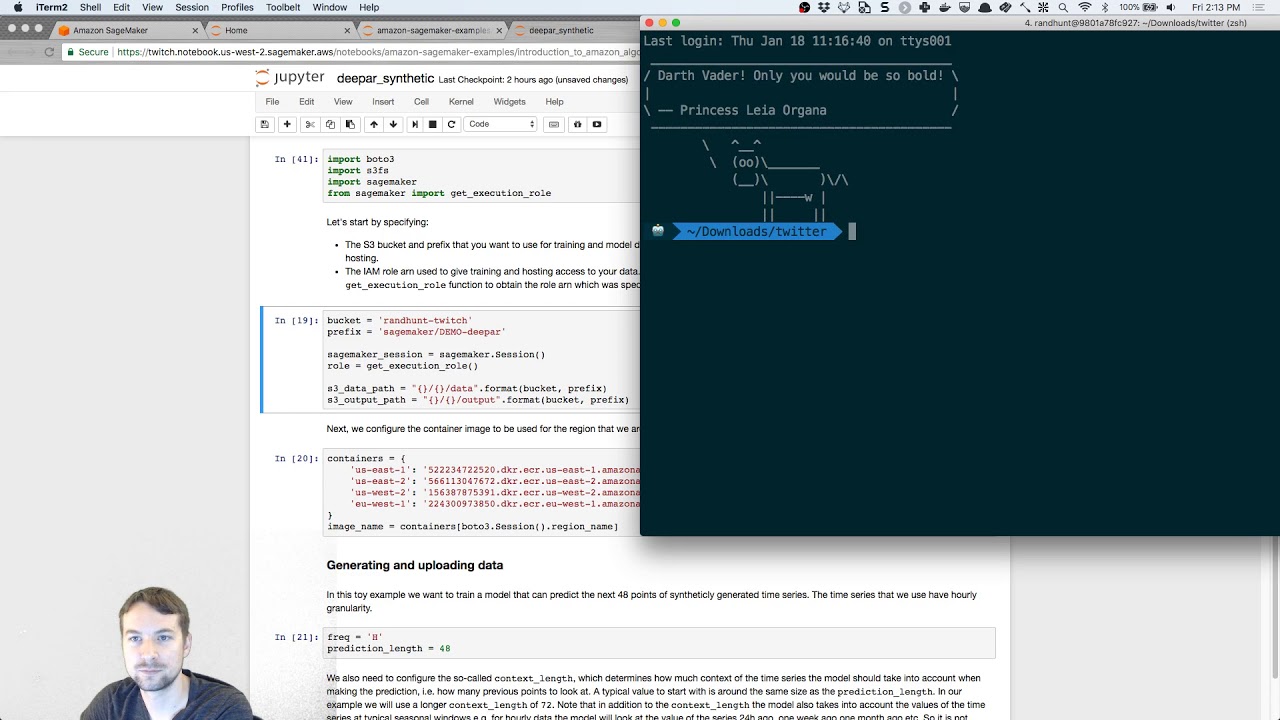Run the selected cell icon
This screenshot has width=1280, height=720.
click(x=414, y=124)
